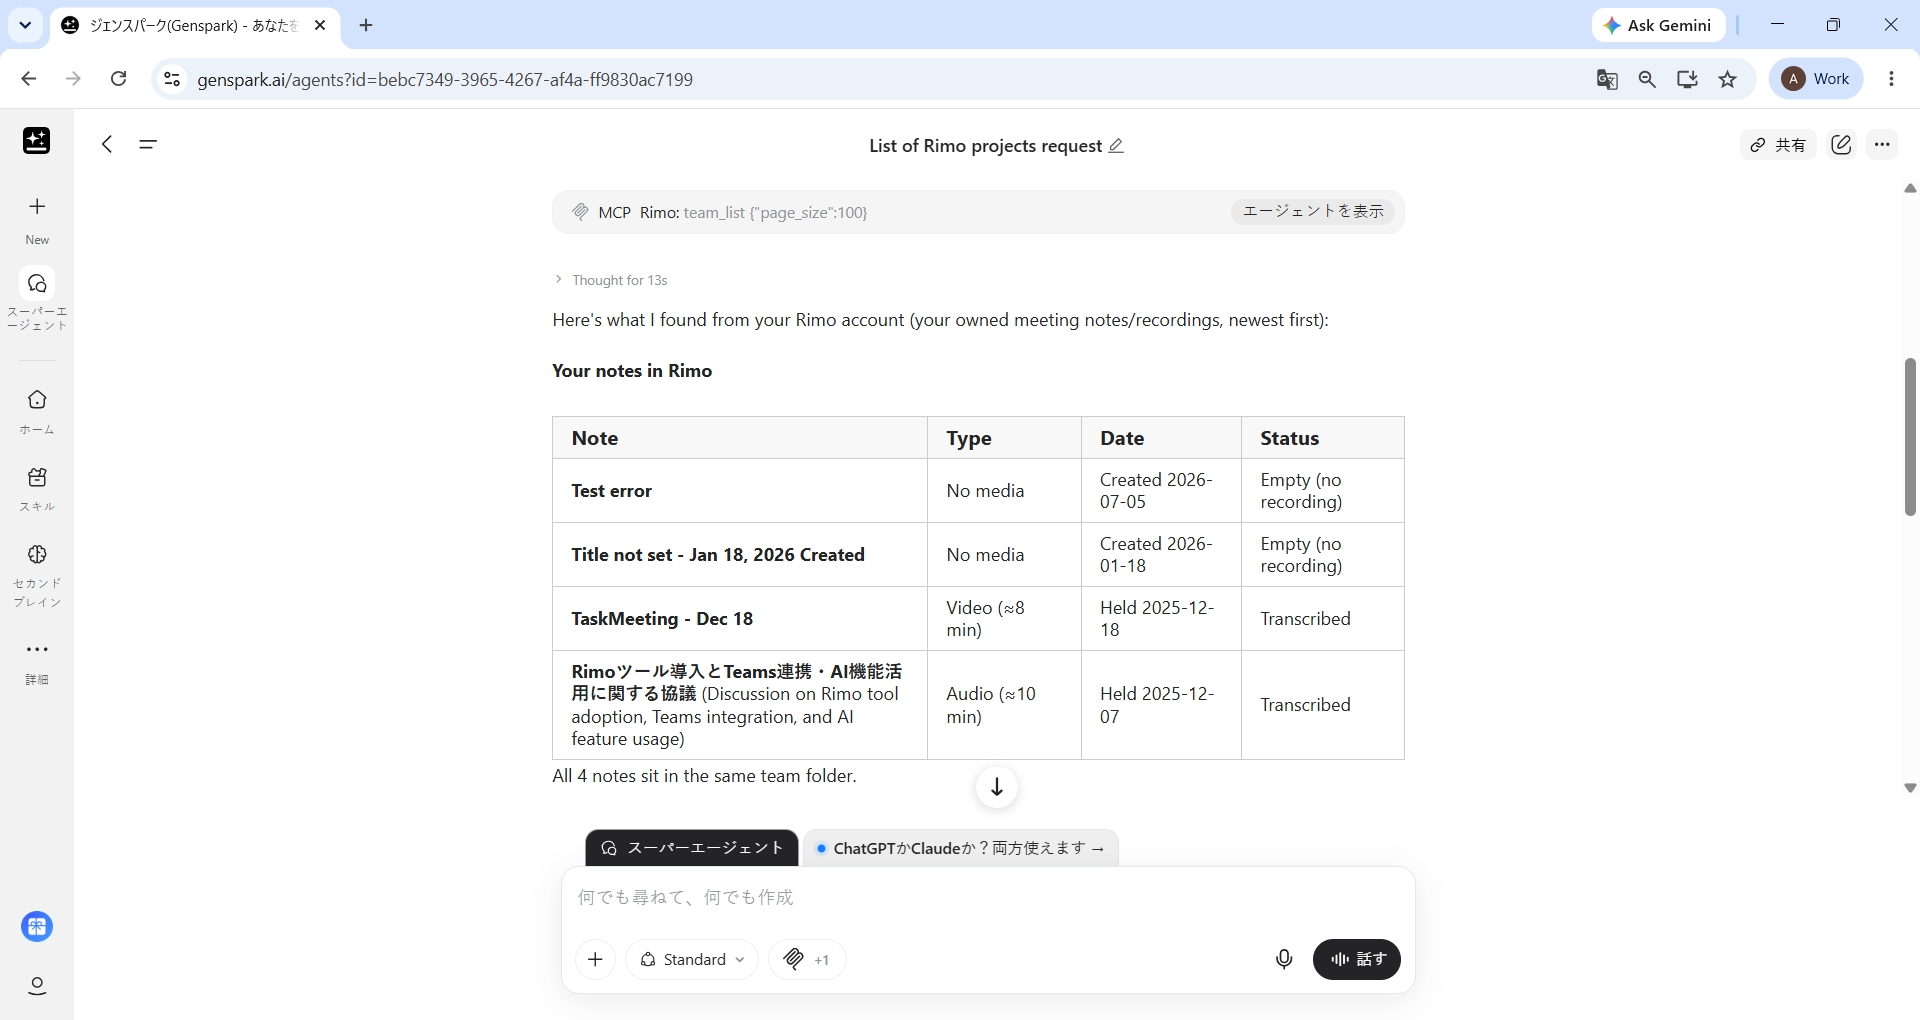Add attachment with the plus button

point(595,960)
